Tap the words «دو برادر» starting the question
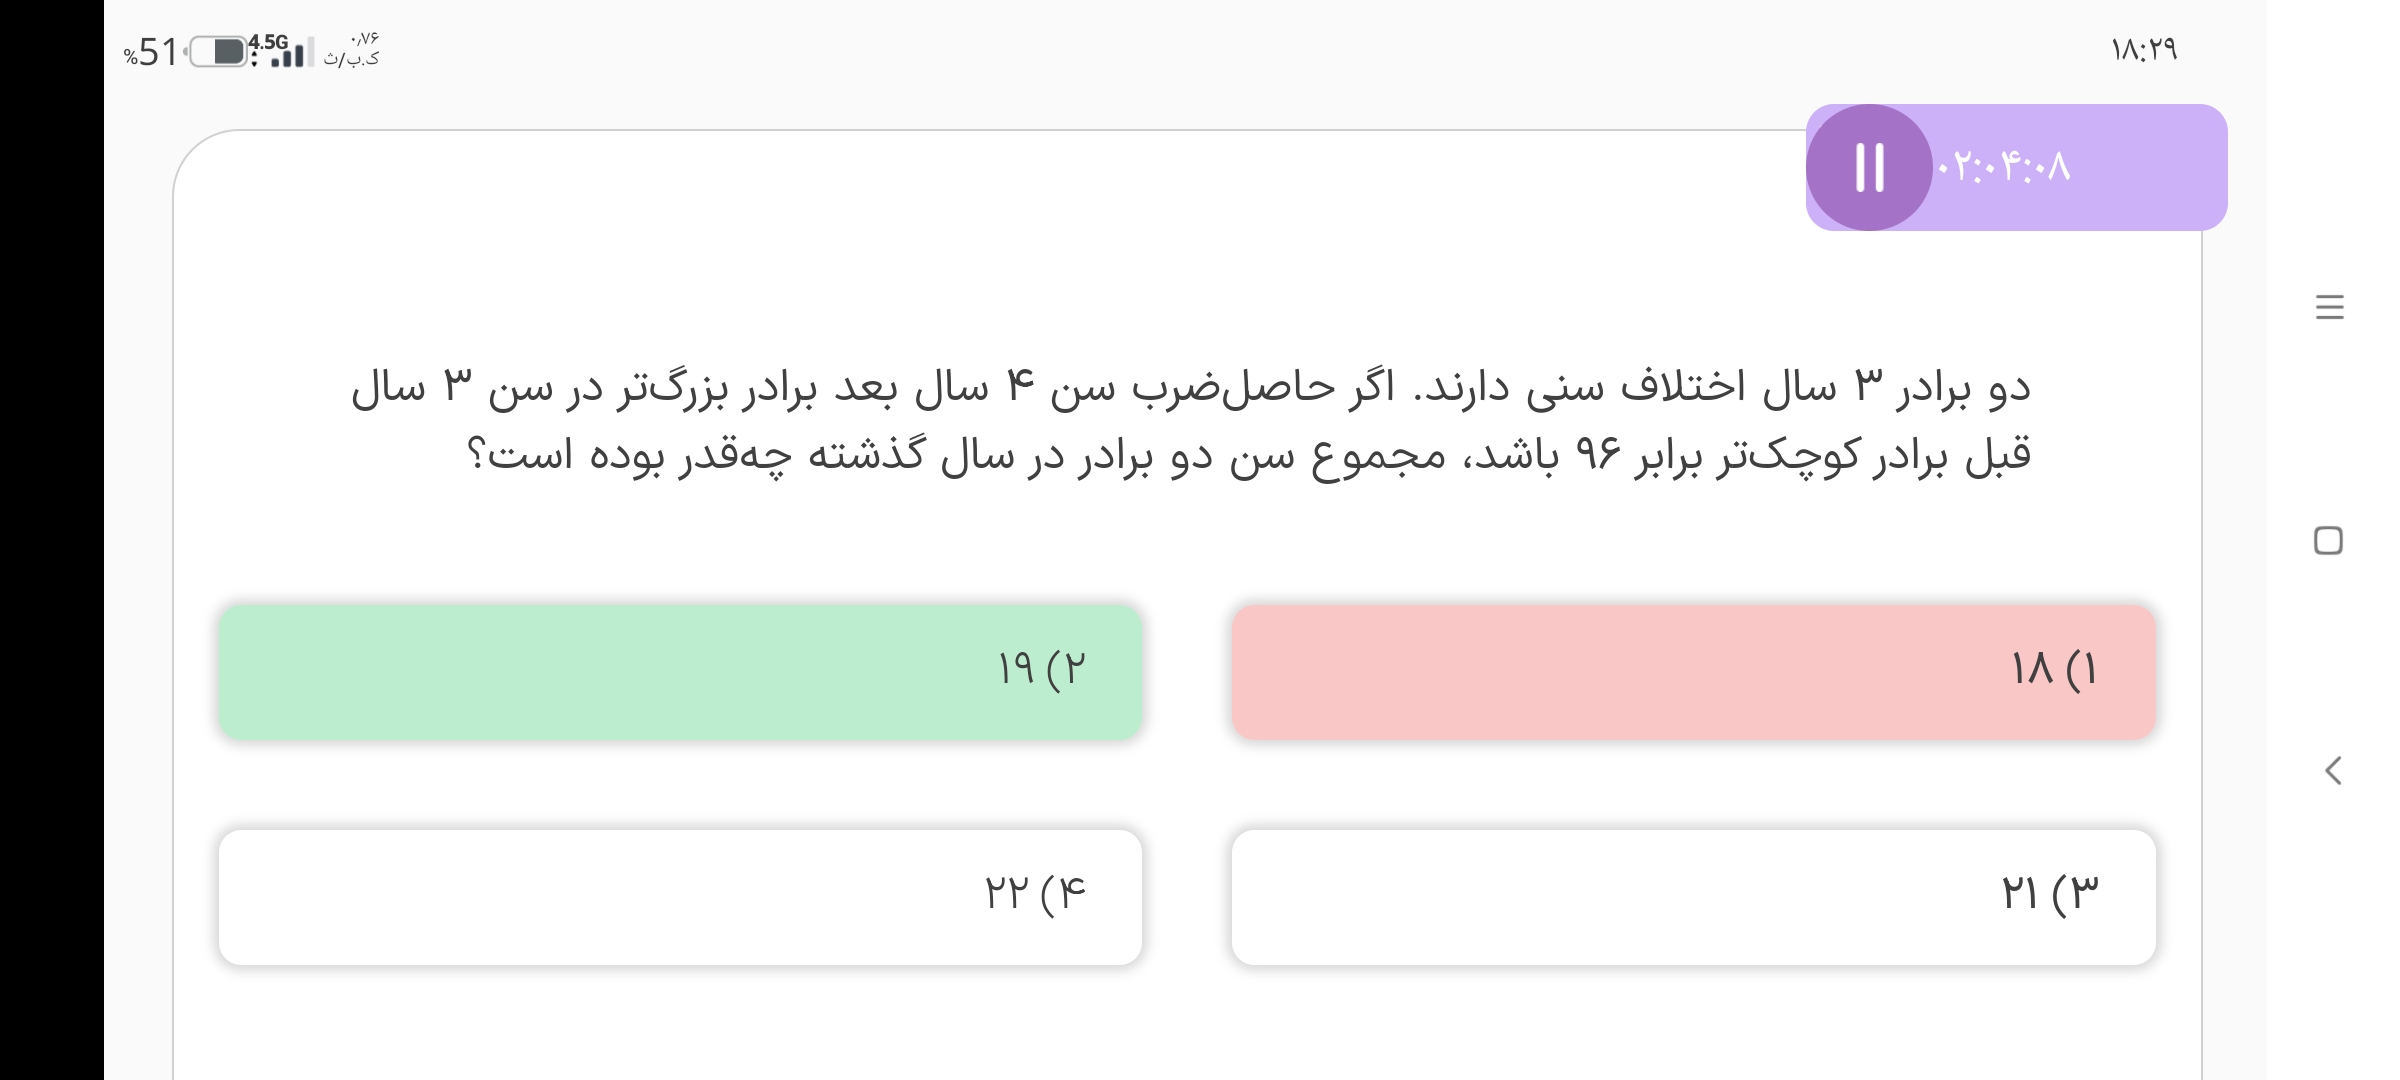This screenshot has width=2400, height=1080. point(1963,388)
